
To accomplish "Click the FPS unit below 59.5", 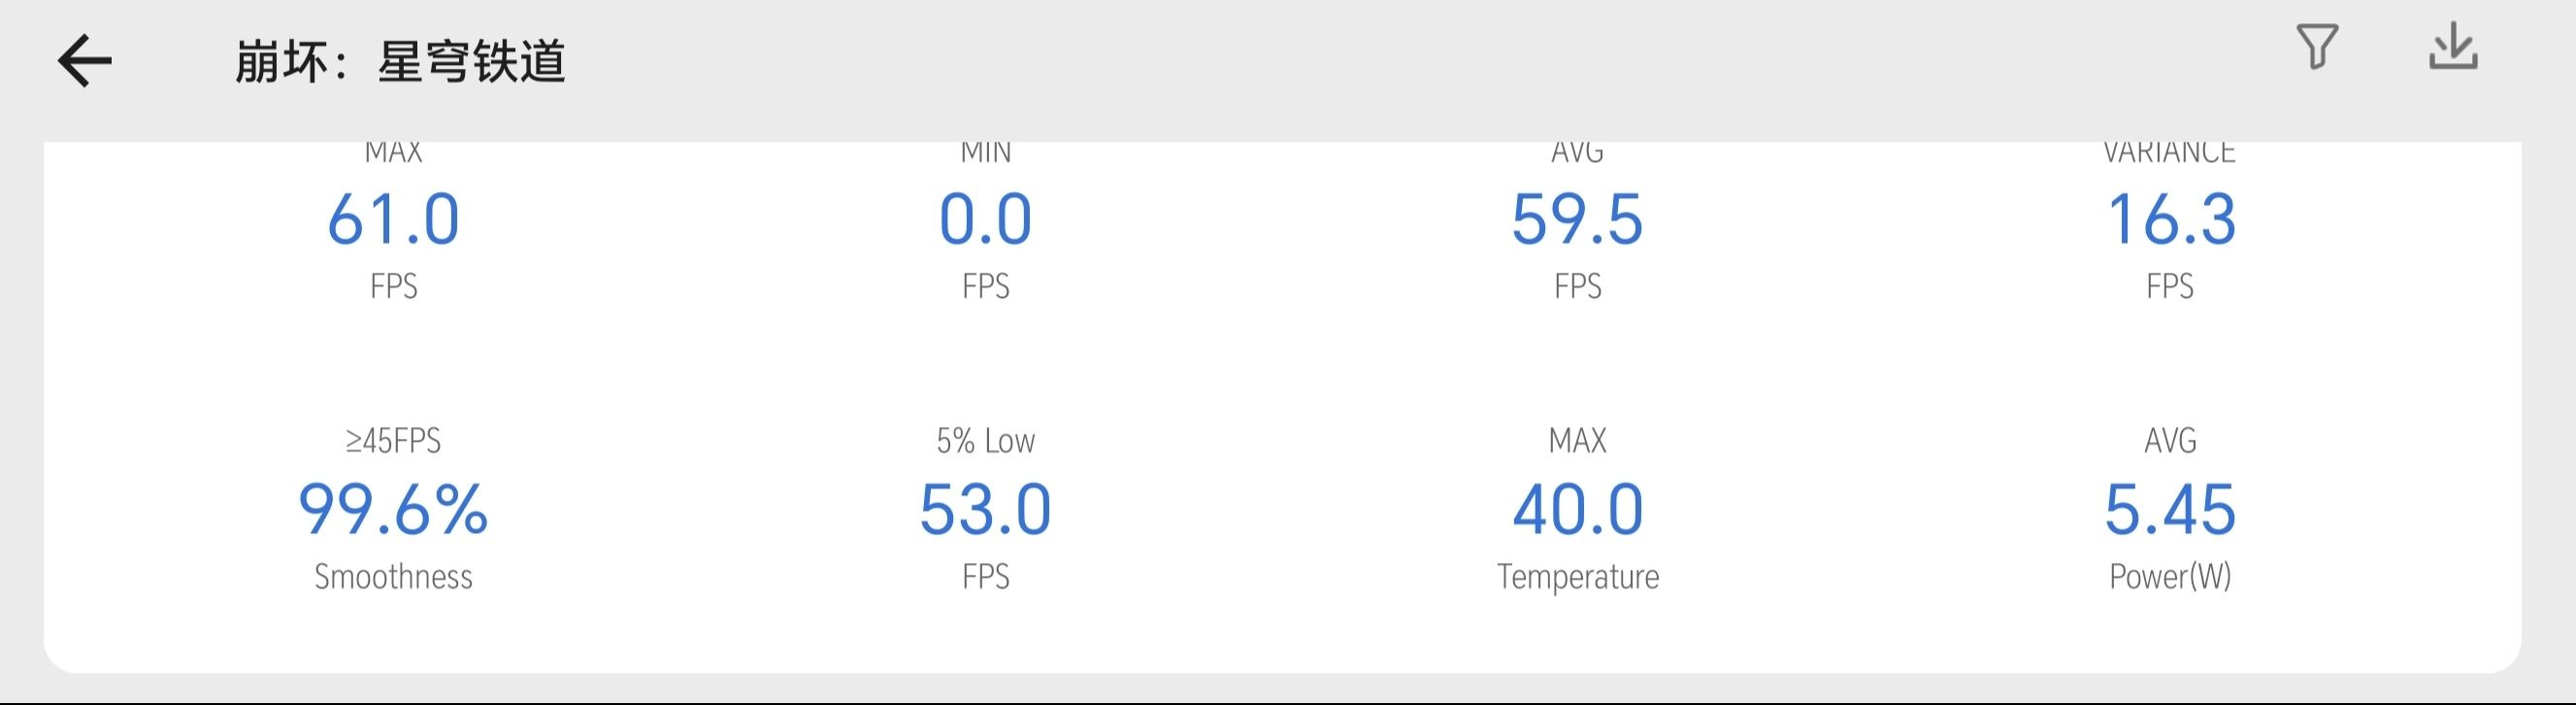I will click(x=1577, y=287).
